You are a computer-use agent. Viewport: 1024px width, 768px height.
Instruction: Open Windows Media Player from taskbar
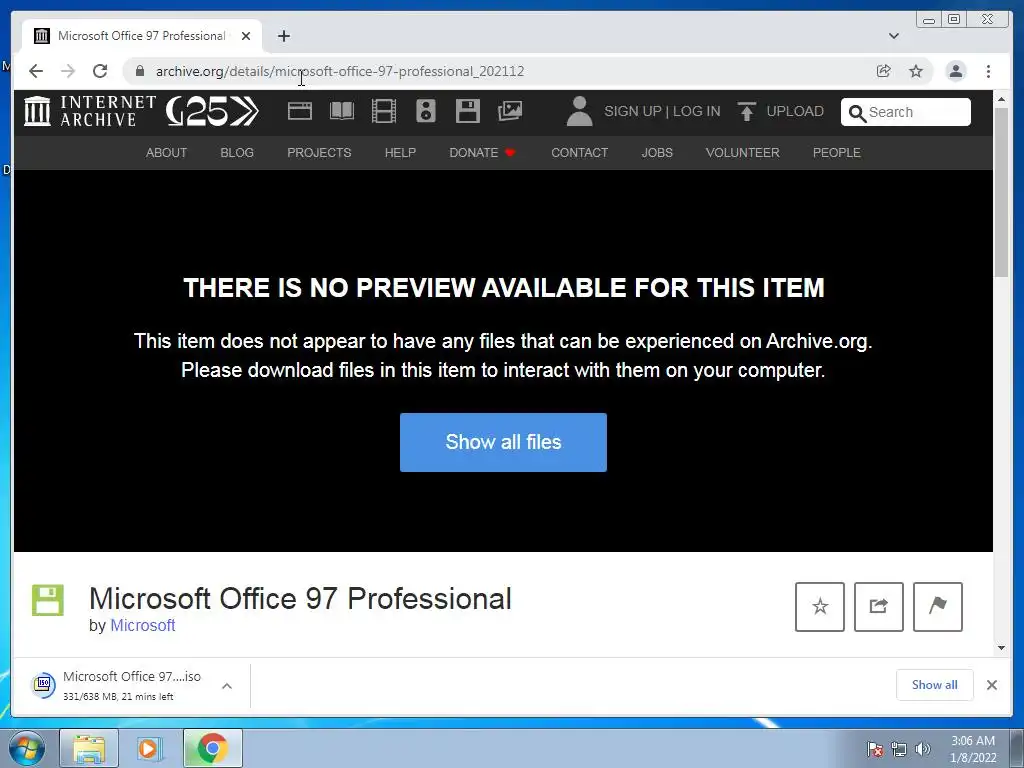pyautogui.click(x=150, y=748)
